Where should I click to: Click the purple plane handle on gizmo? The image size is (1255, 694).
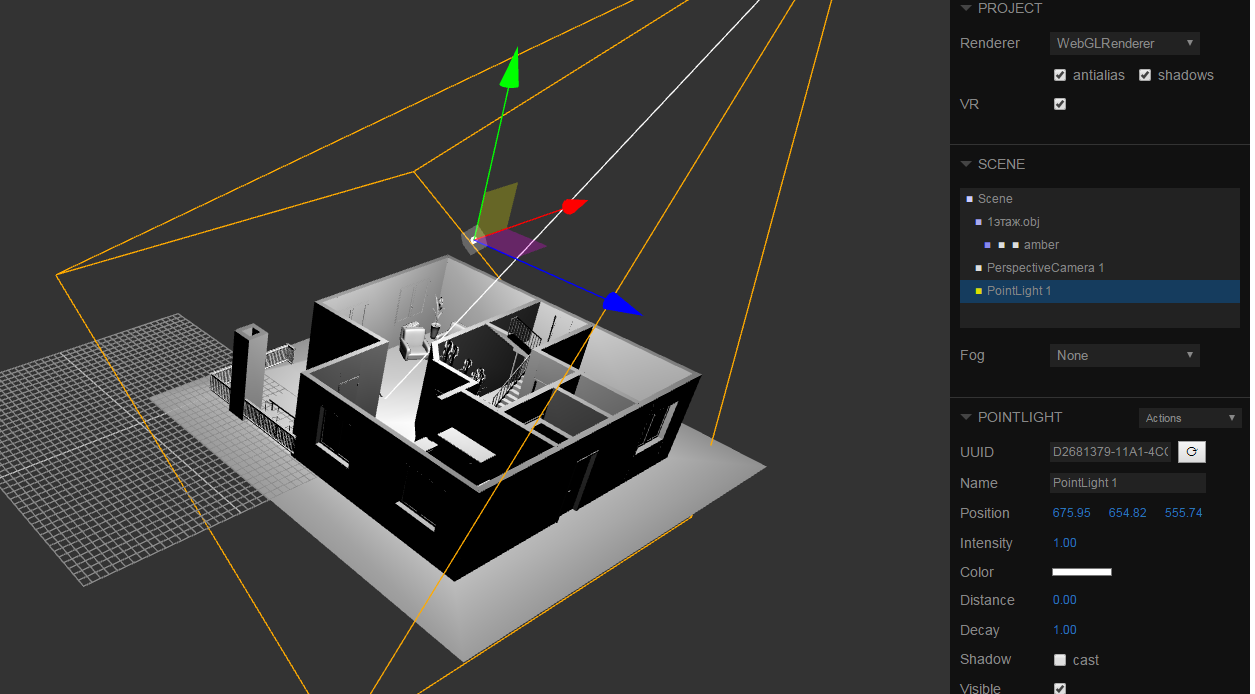click(518, 242)
